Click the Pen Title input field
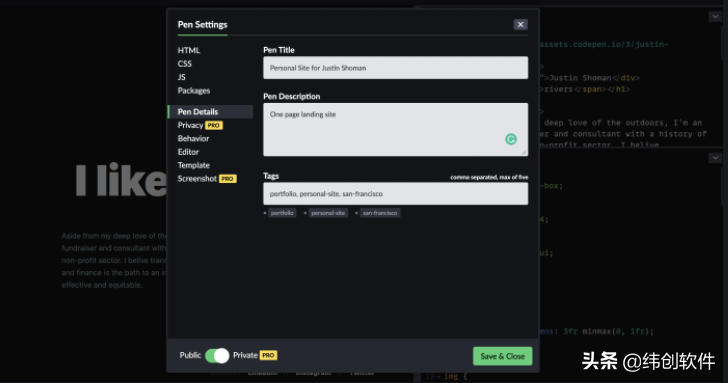 [x=396, y=68]
